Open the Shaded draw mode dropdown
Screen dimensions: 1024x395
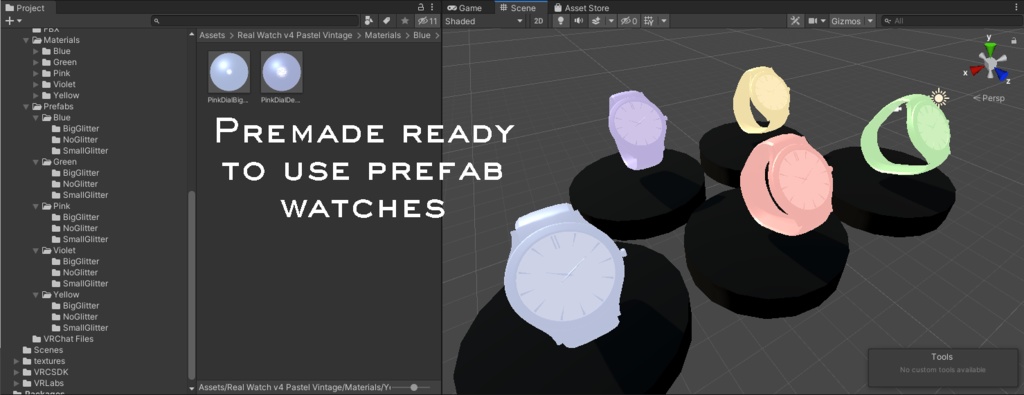[x=484, y=21]
